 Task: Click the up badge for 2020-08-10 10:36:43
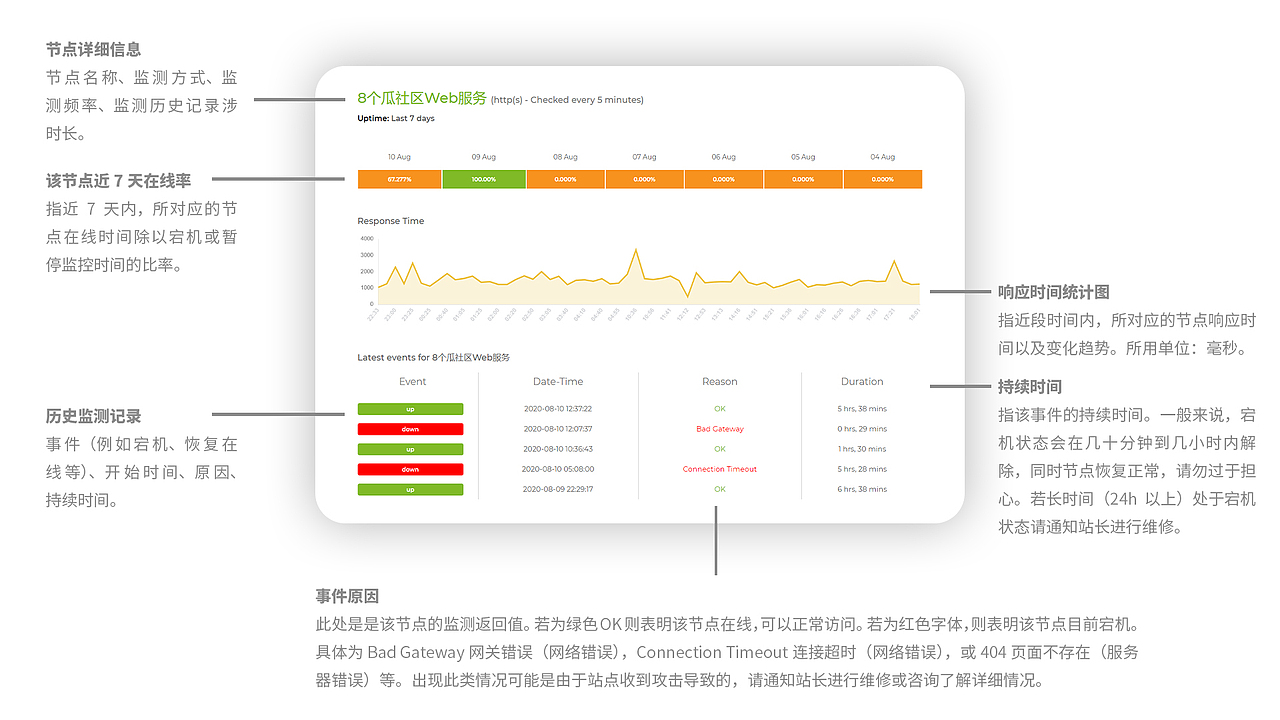point(410,449)
